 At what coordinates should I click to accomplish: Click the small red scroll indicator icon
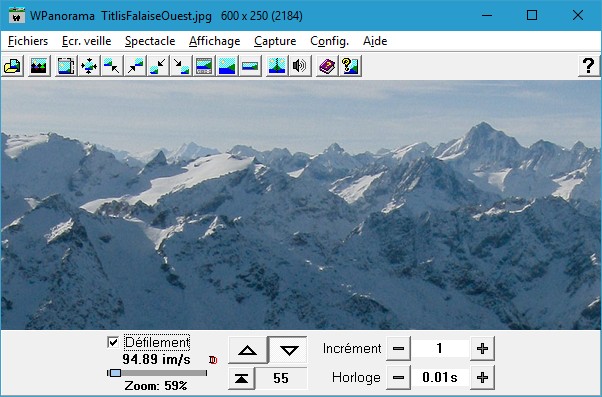(213, 360)
